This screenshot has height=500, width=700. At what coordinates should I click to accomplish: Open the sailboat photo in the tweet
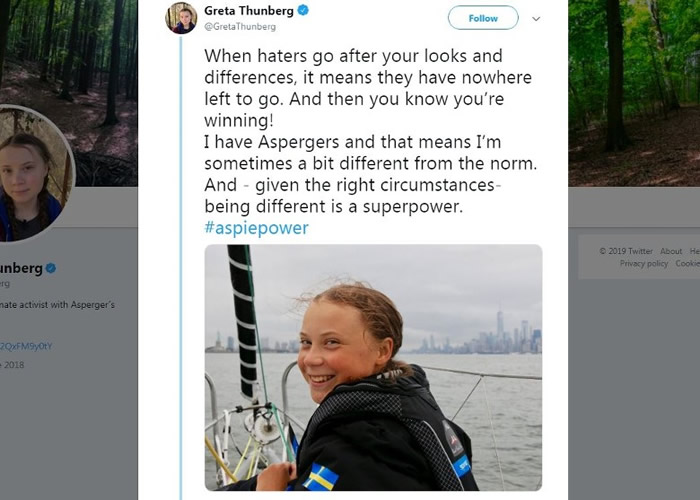click(x=373, y=367)
